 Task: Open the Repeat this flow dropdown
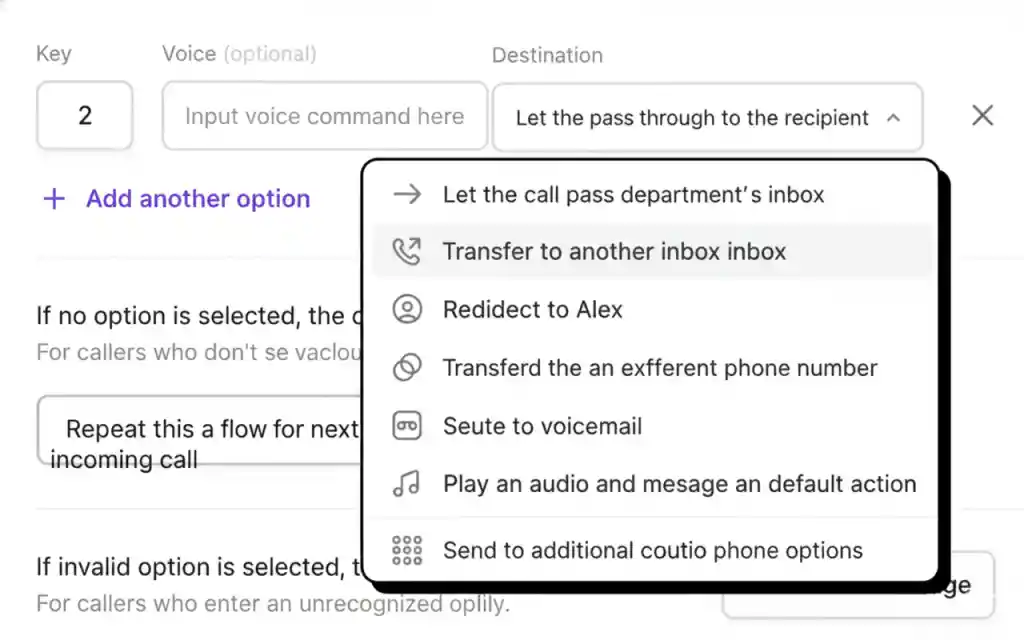tap(199, 430)
